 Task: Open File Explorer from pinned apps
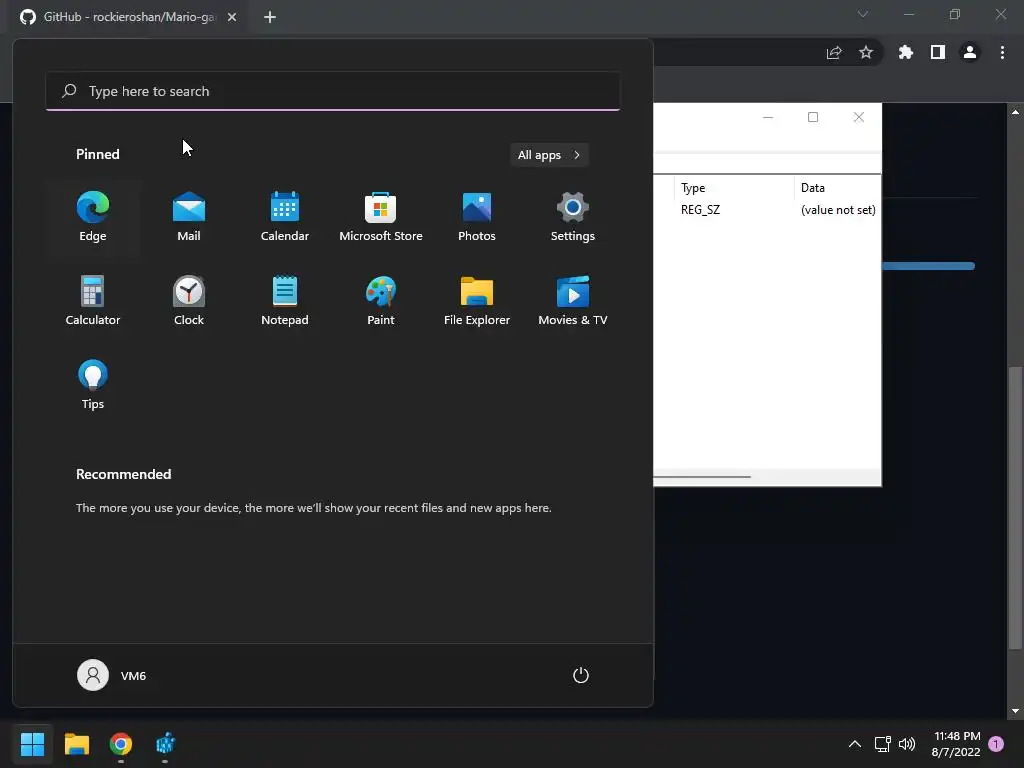(x=477, y=301)
